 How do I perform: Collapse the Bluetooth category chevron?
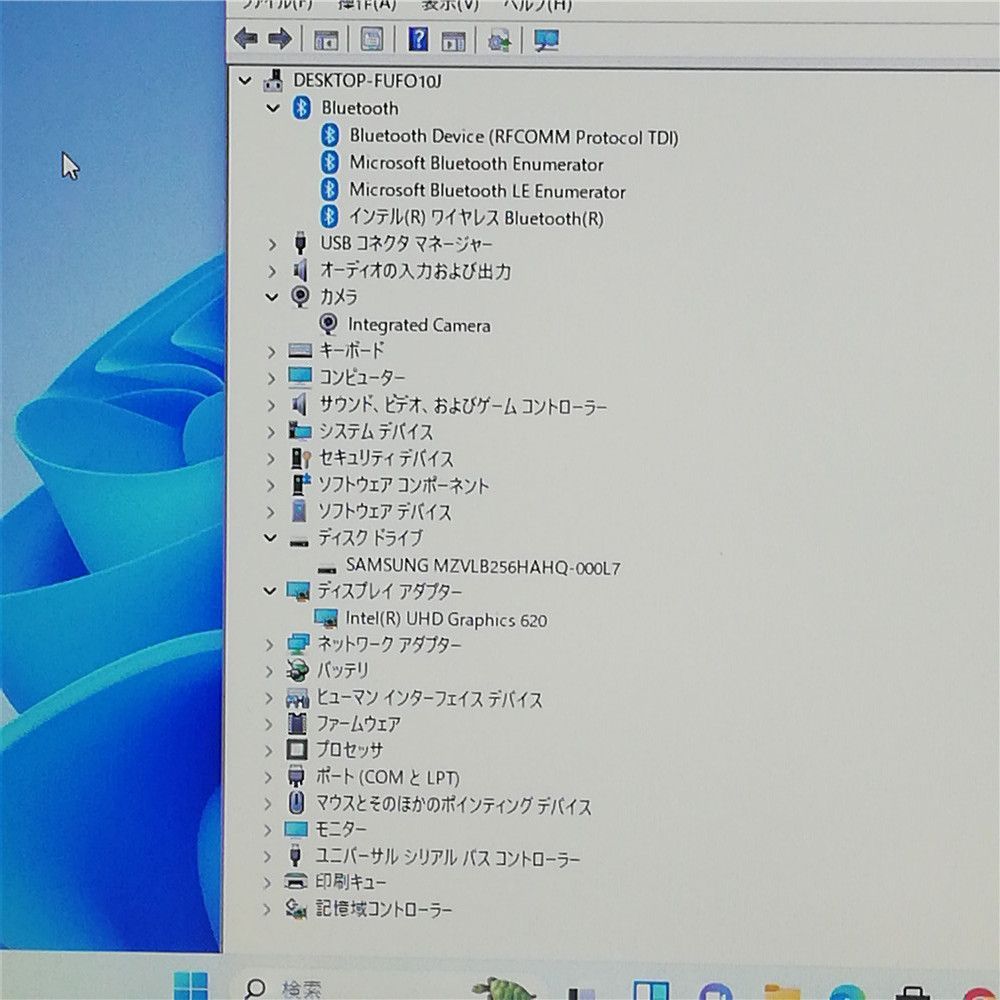click(273, 108)
